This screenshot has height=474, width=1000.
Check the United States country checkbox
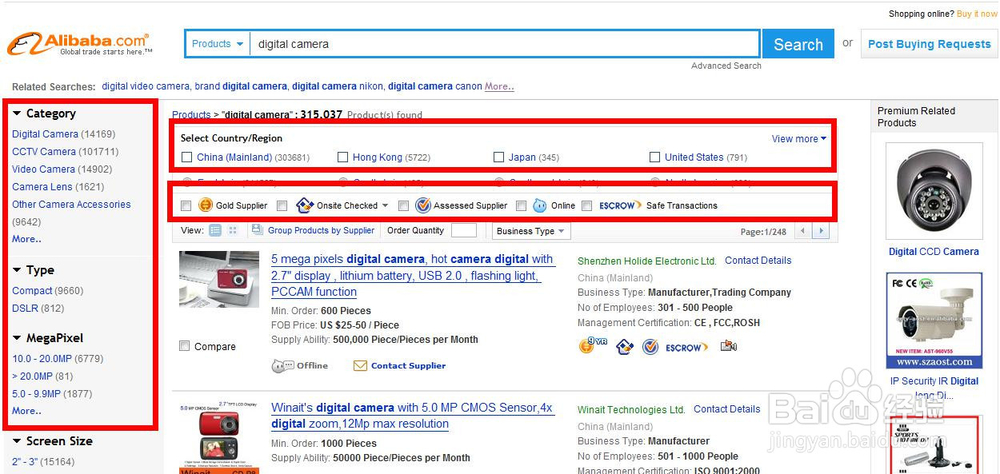[x=654, y=157]
